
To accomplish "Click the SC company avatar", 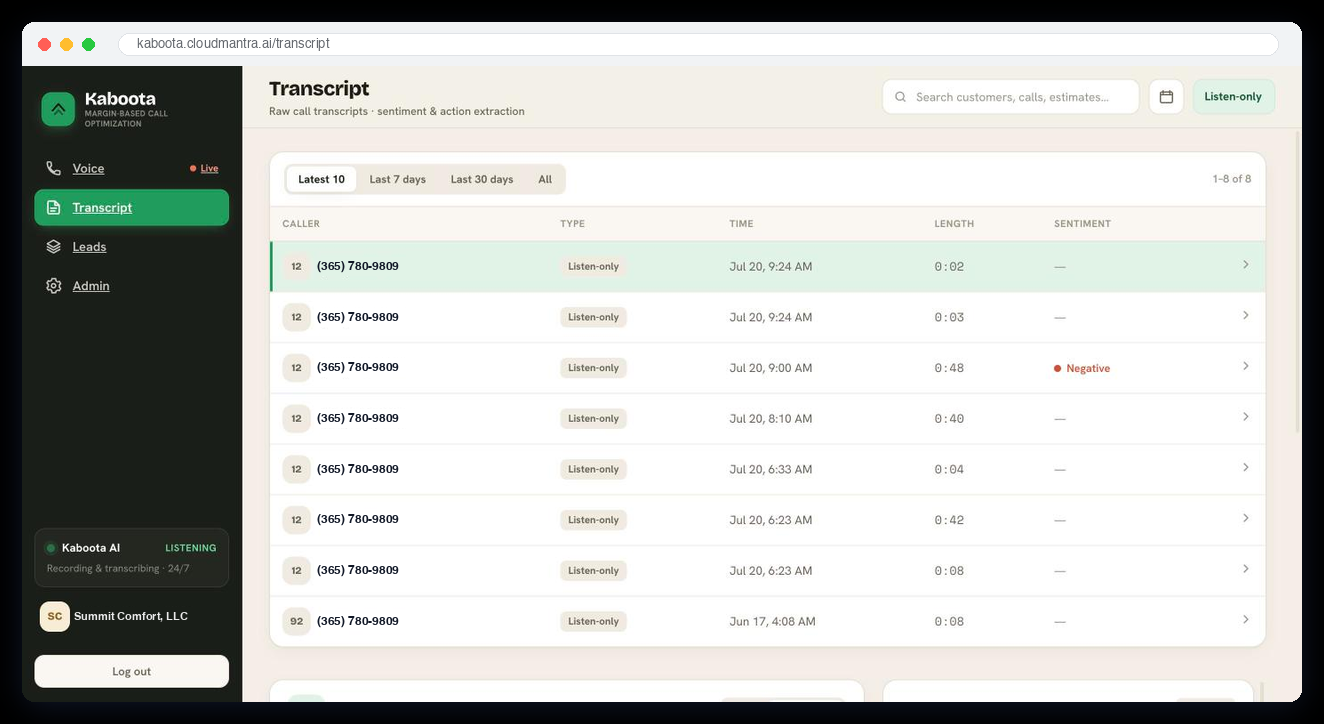I will click(54, 616).
